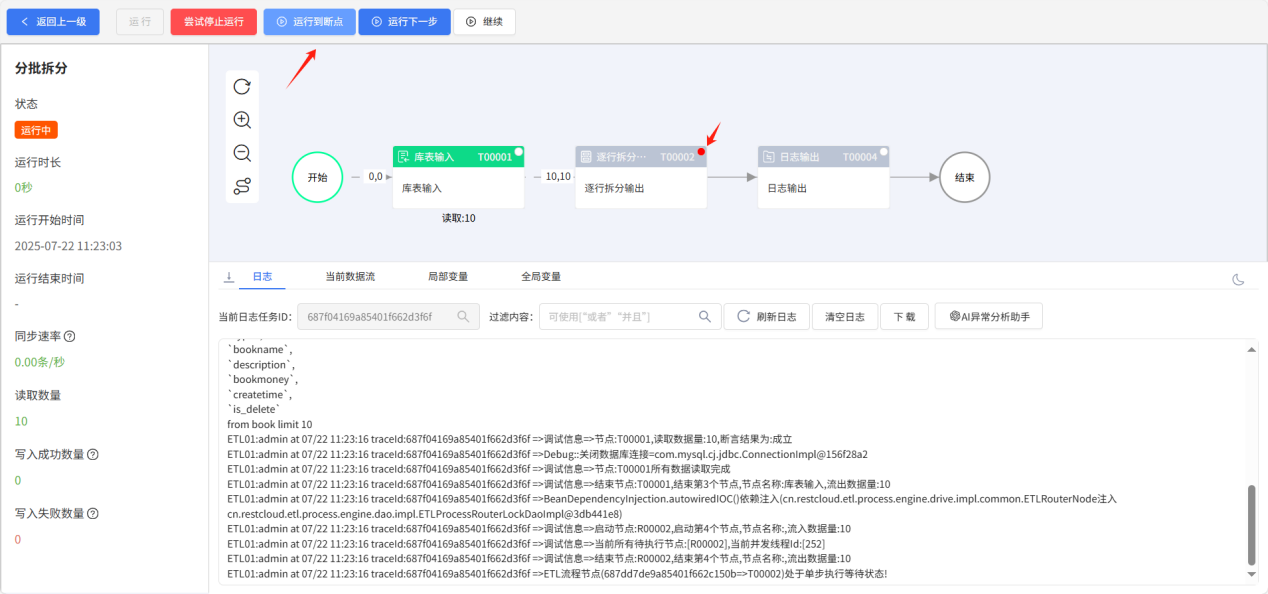Click the 写入失败数量 help icon

point(93,514)
